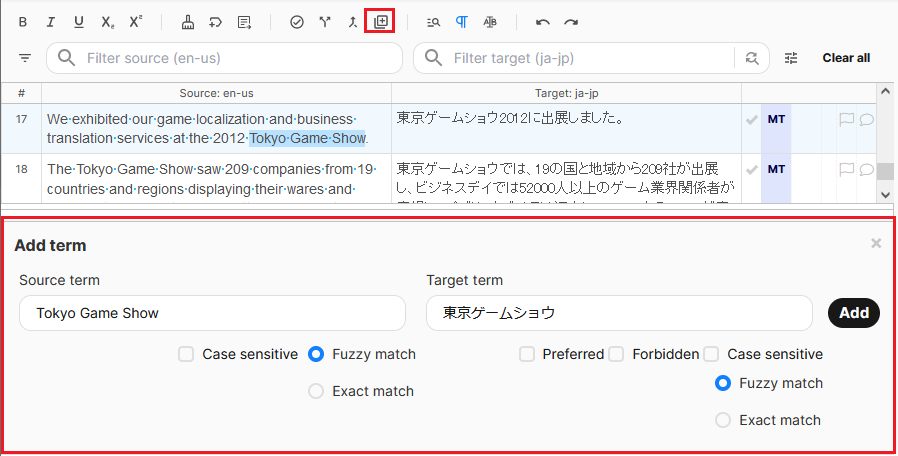
Task: Select Exact match for target term
Action: coord(723,420)
